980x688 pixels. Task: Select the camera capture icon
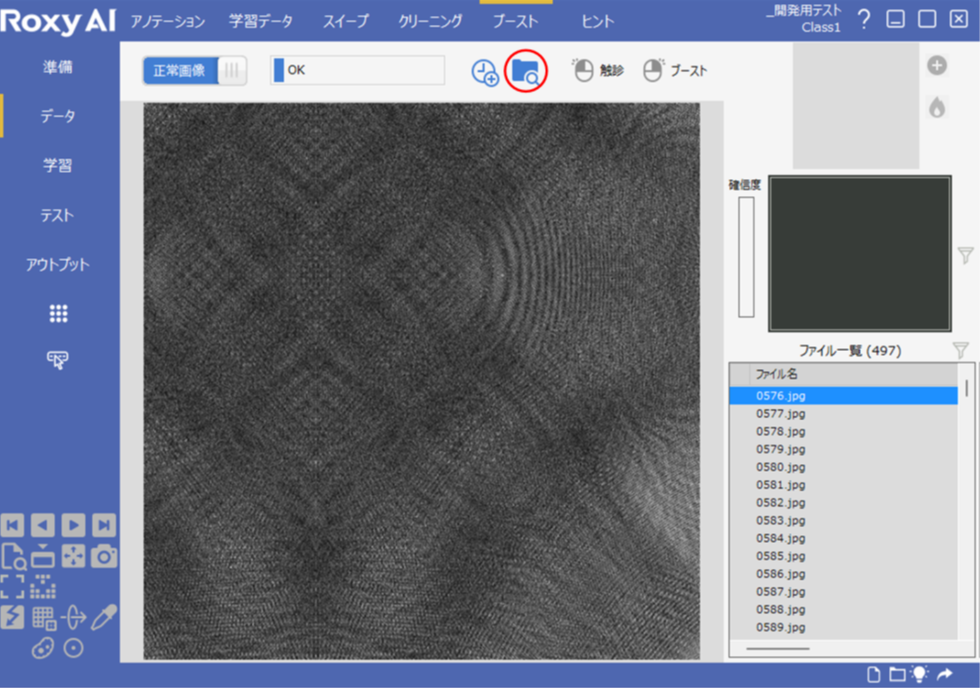[x=104, y=557]
